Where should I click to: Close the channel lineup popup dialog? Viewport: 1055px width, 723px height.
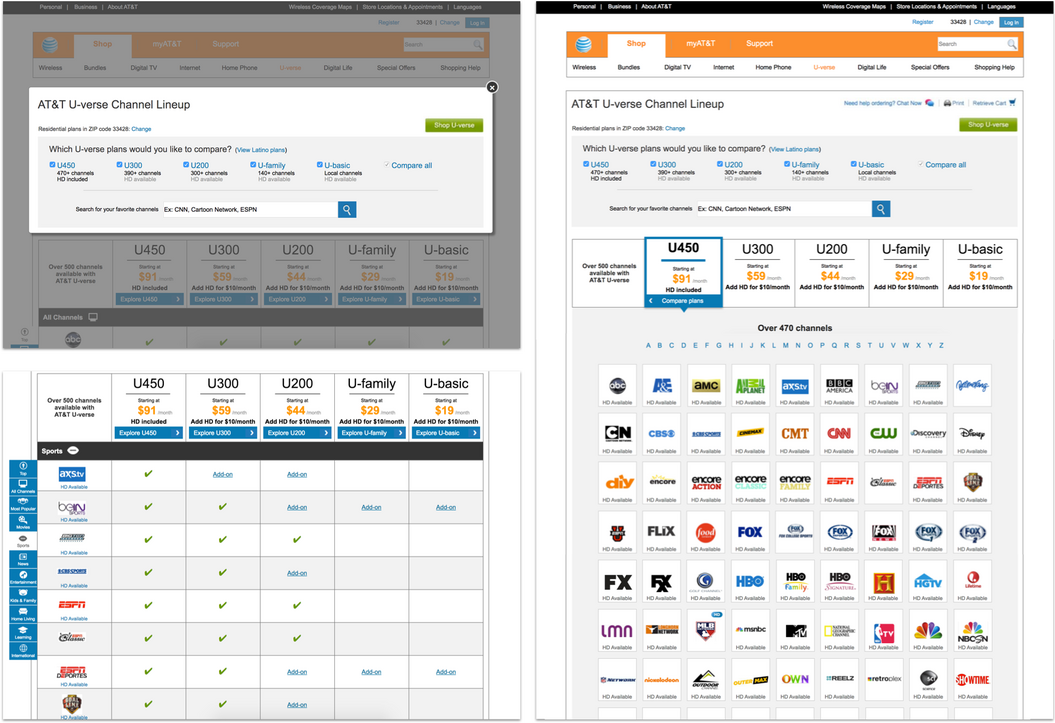tap(492, 88)
